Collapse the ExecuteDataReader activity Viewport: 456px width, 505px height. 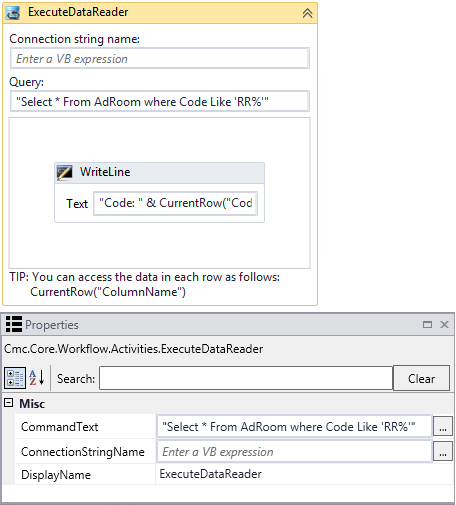click(307, 13)
